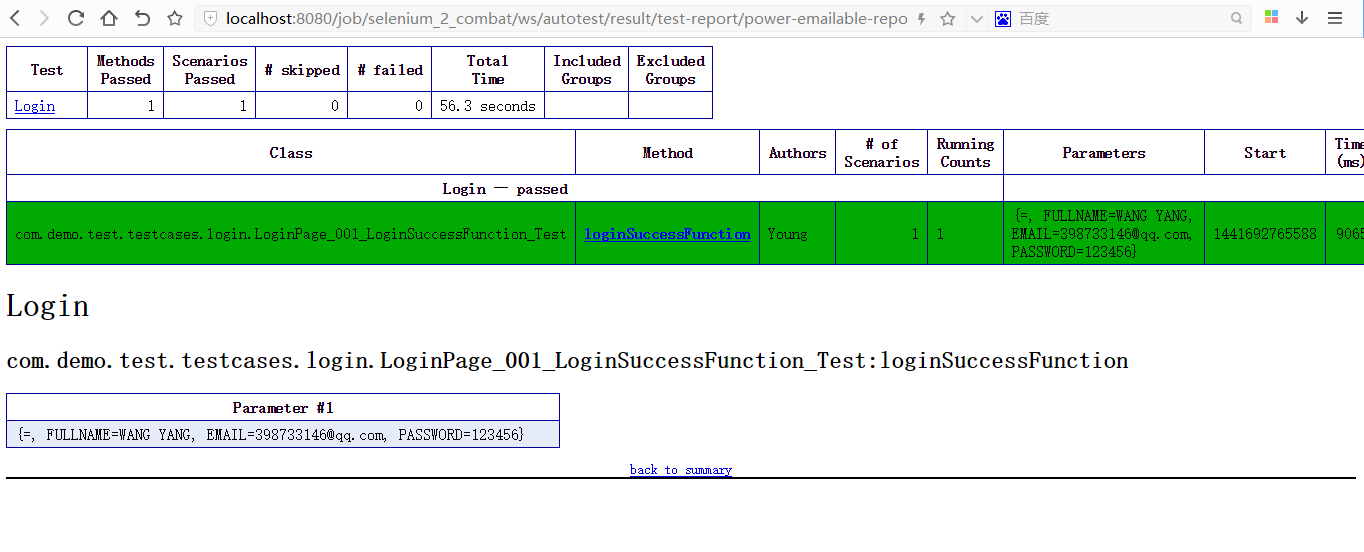Click the Test column header
The image size is (1364, 552).
(x=47, y=70)
